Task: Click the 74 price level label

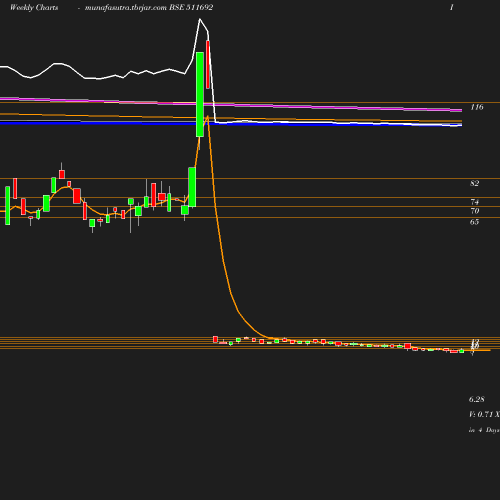Action: [x=475, y=202]
